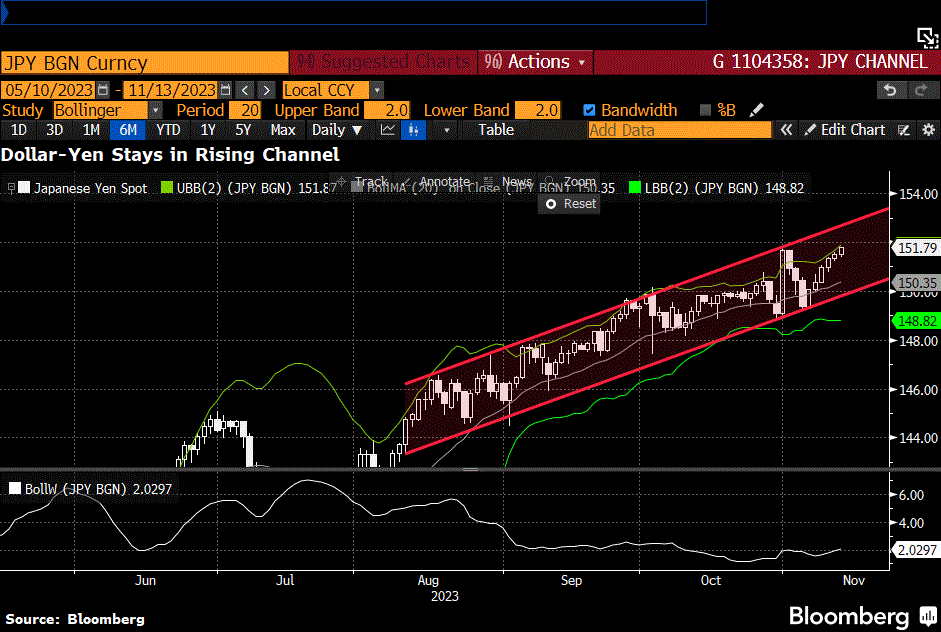941x632 pixels.
Task: Toggle Japanese Yen Spot series visibility
Action: tap(24, 188)
